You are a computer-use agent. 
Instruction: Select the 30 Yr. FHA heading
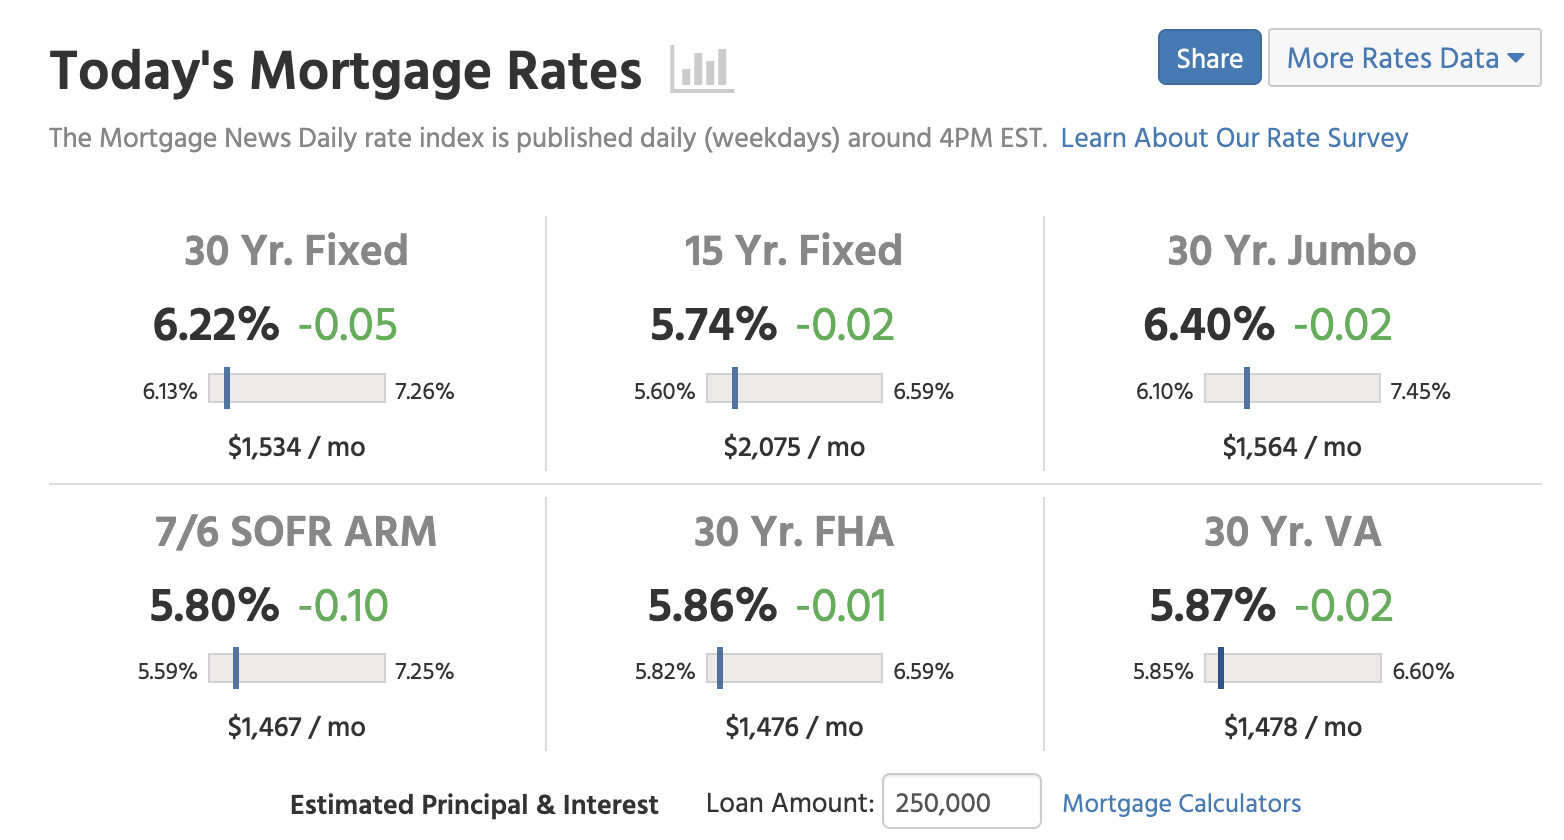pyautogui.click(x=794, y=532)
